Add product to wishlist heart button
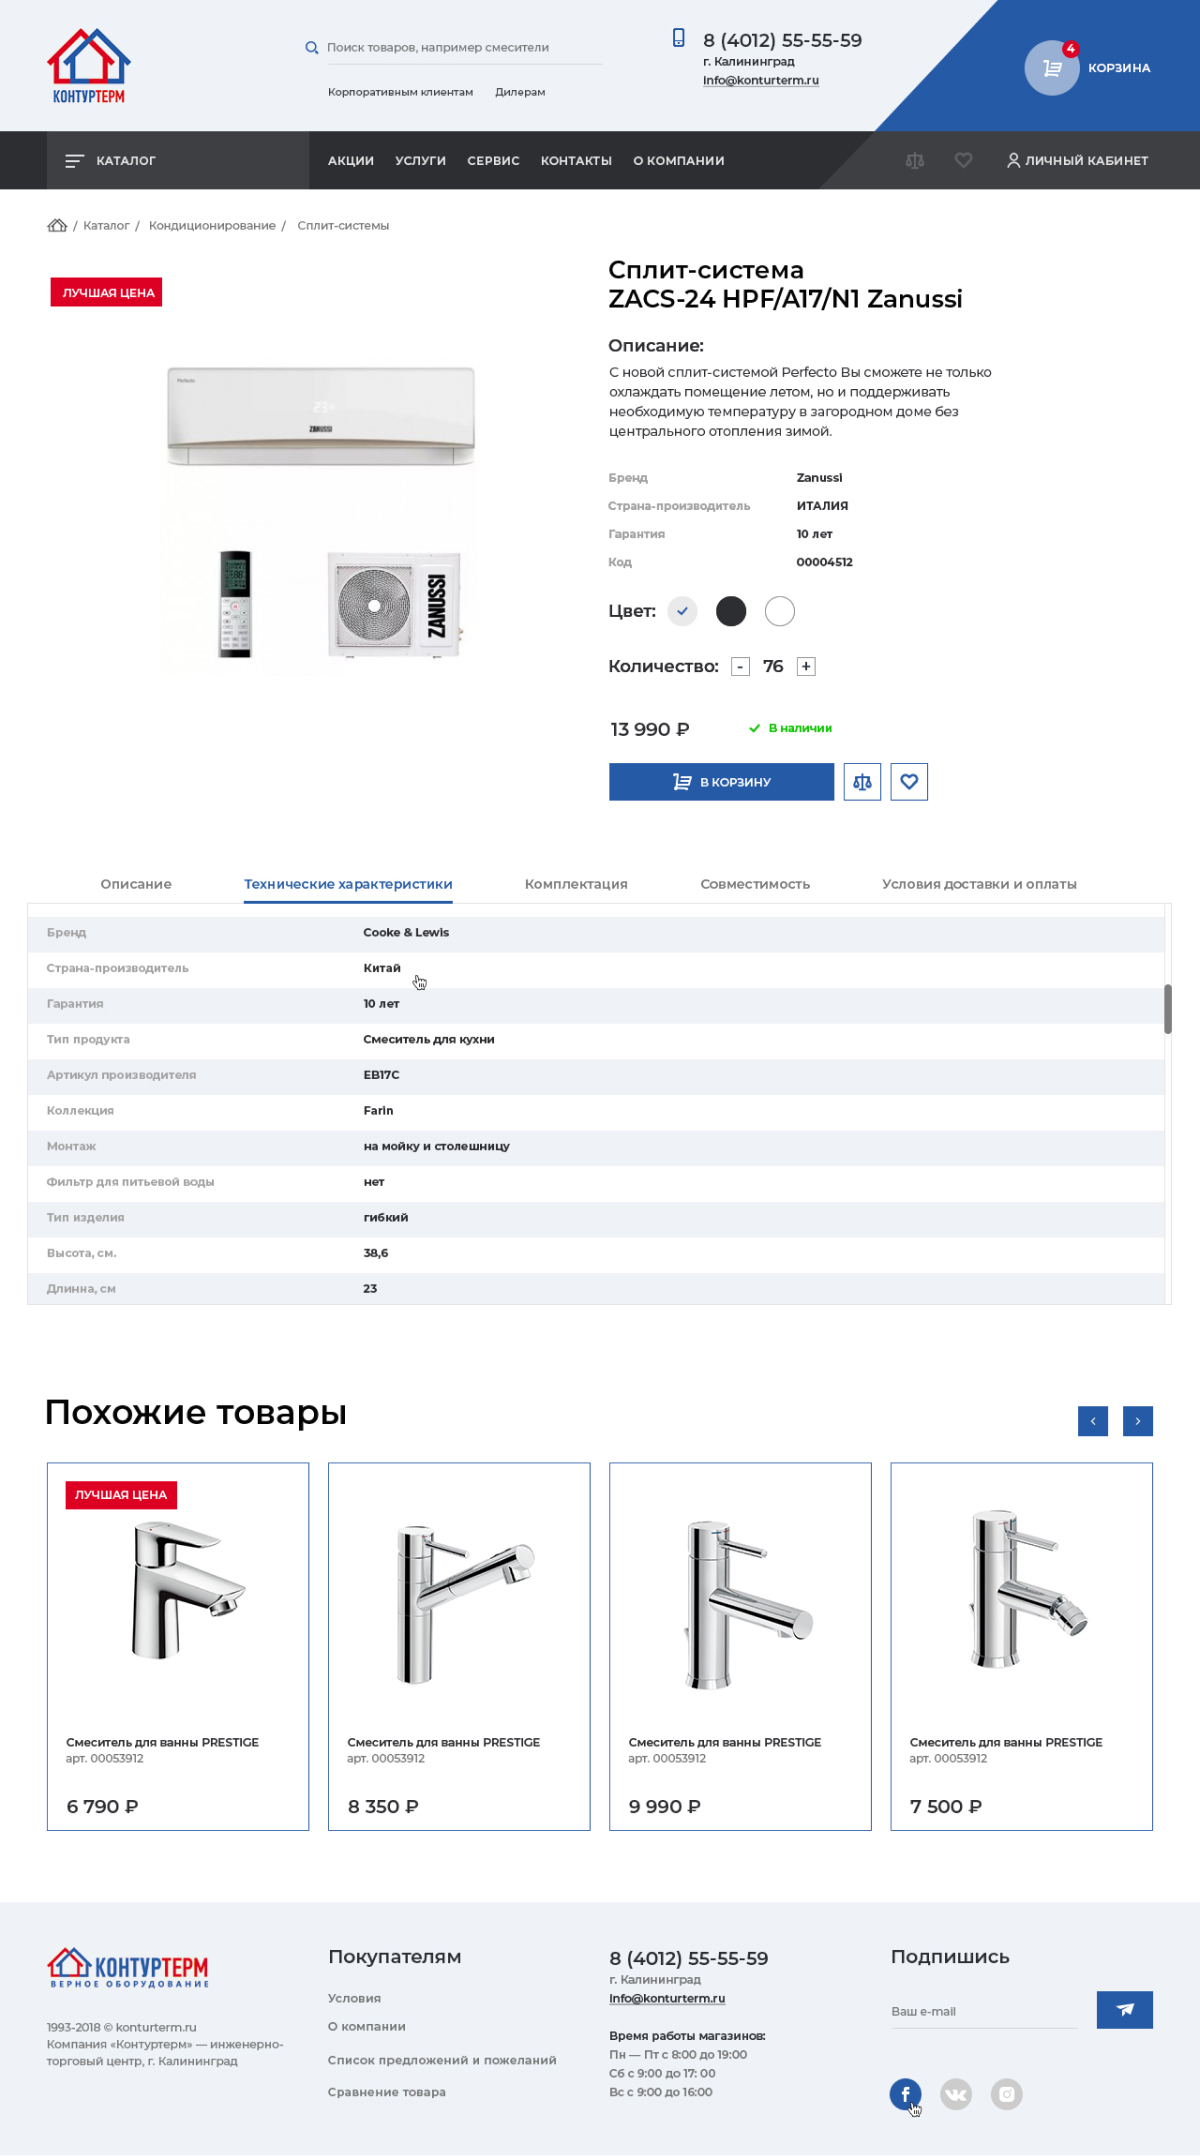1200x2156 pixels. (909, 782)
